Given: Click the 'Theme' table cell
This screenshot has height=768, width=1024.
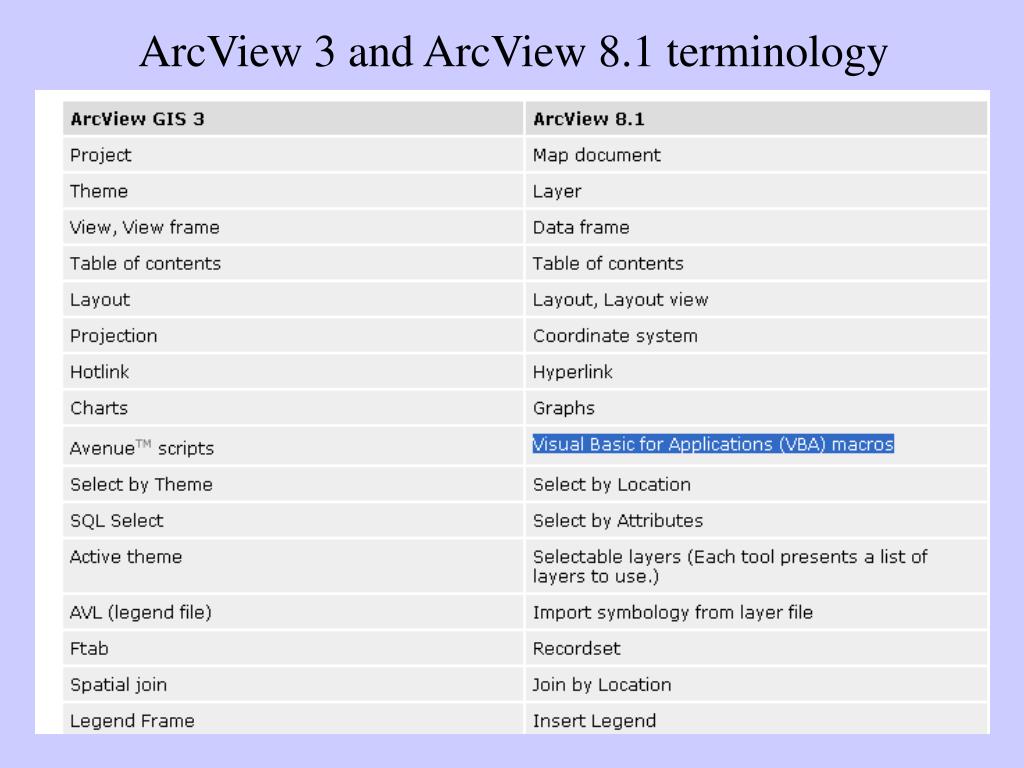Looking at the screenshot, I should tap(293, 191).
